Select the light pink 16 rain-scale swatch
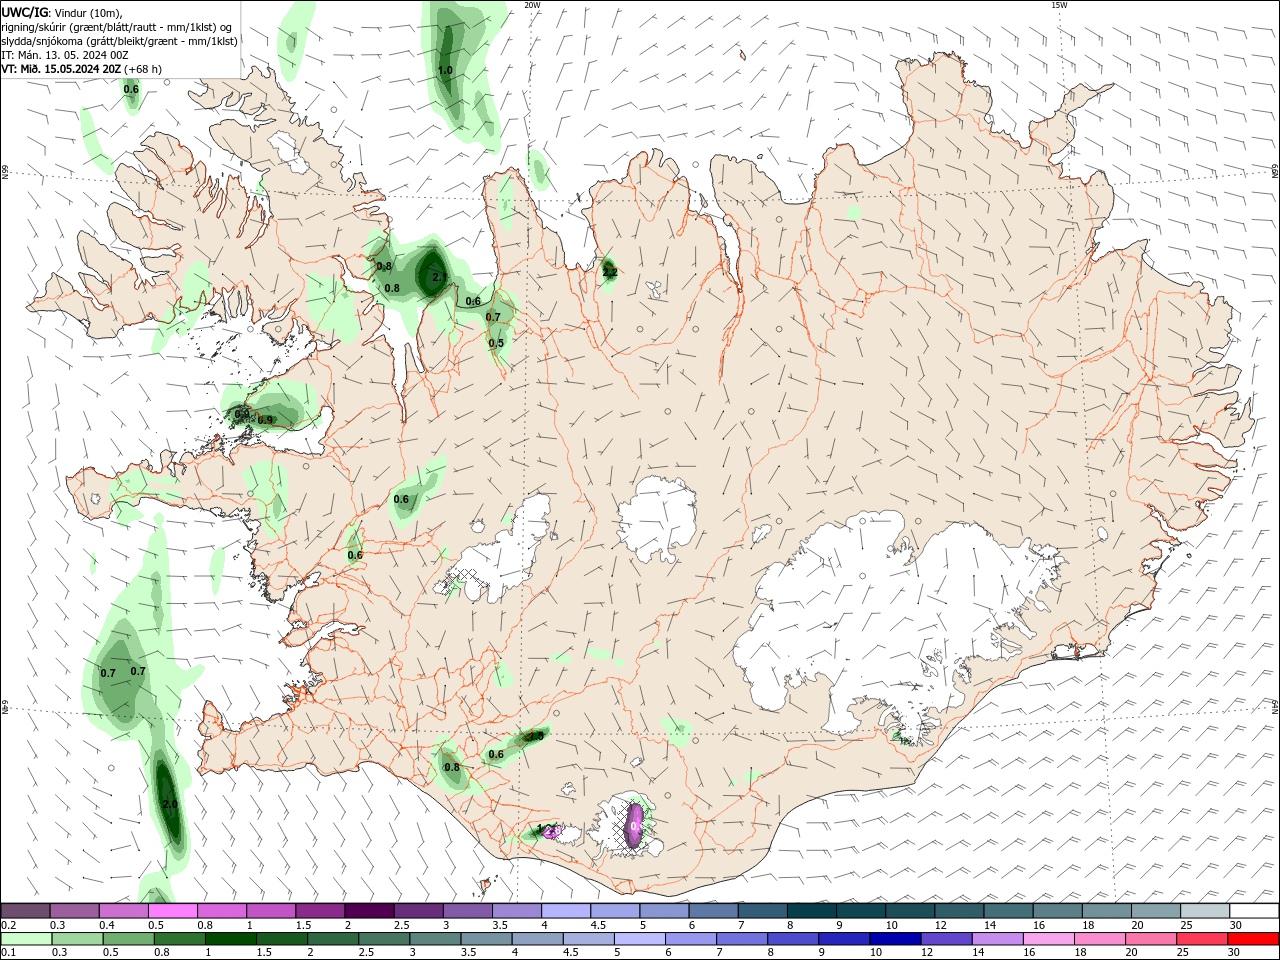 pos(1048,939)
